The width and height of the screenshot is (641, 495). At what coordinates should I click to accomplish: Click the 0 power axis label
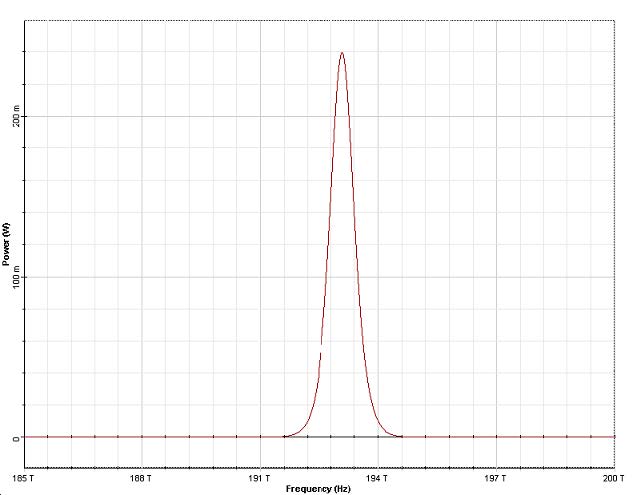click(x=16, y=439)
